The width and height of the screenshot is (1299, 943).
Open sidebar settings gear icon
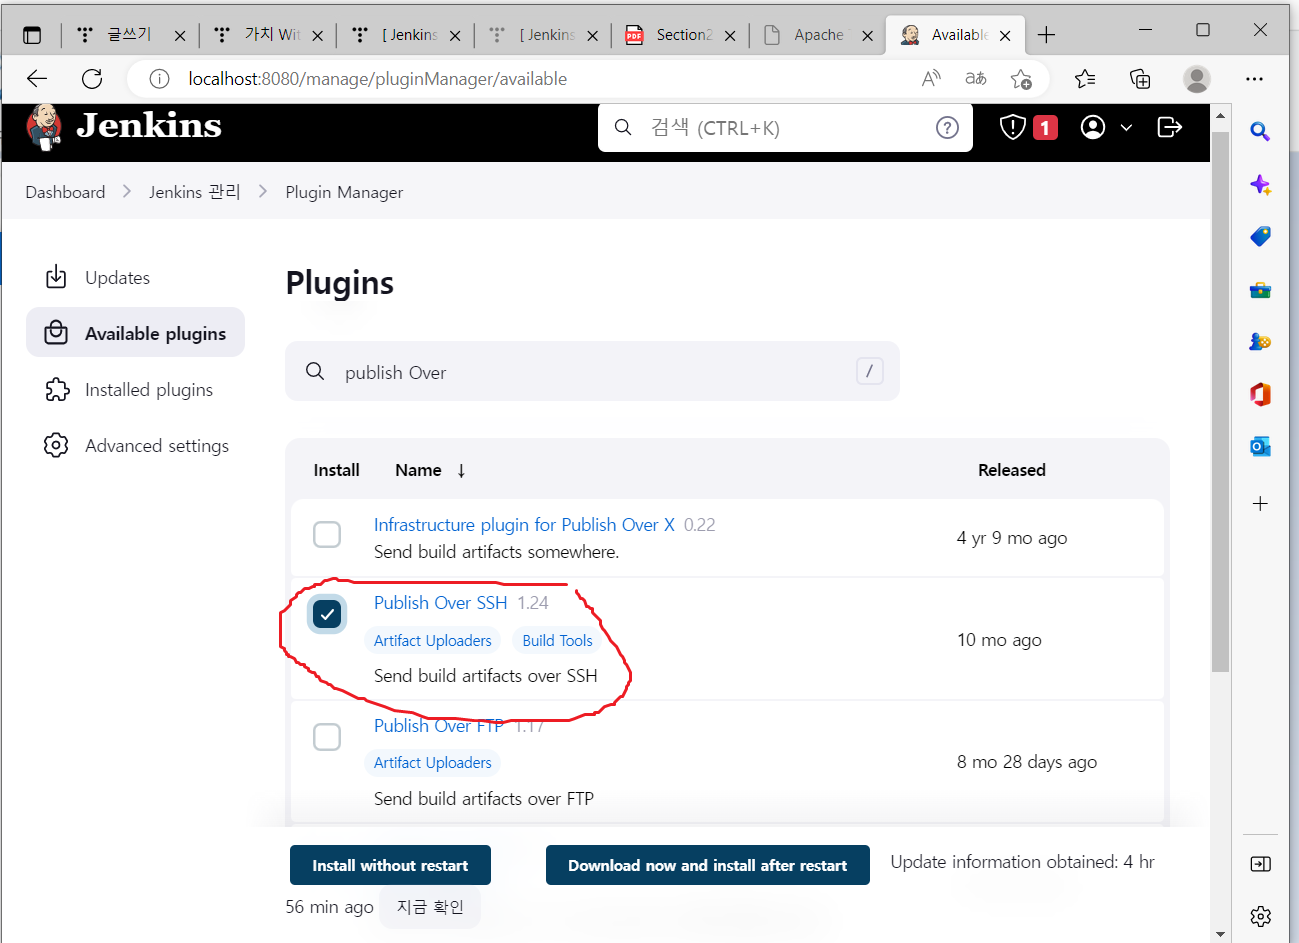pos(1260,916)
